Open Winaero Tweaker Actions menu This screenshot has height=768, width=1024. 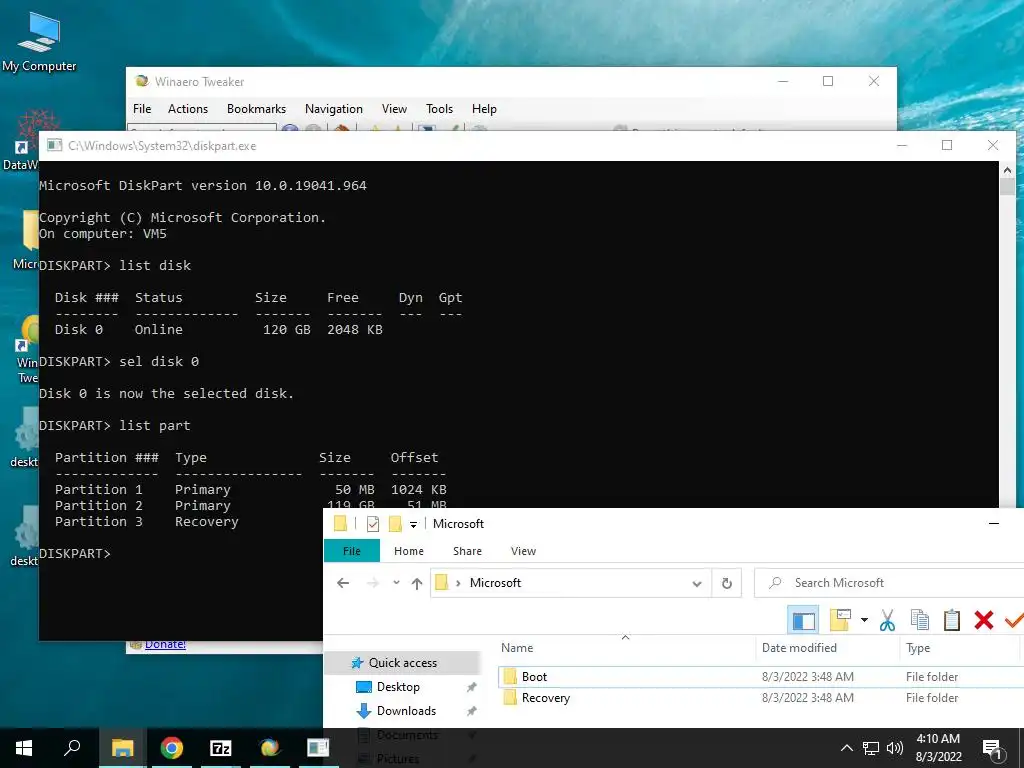click(x=187, y=109)
